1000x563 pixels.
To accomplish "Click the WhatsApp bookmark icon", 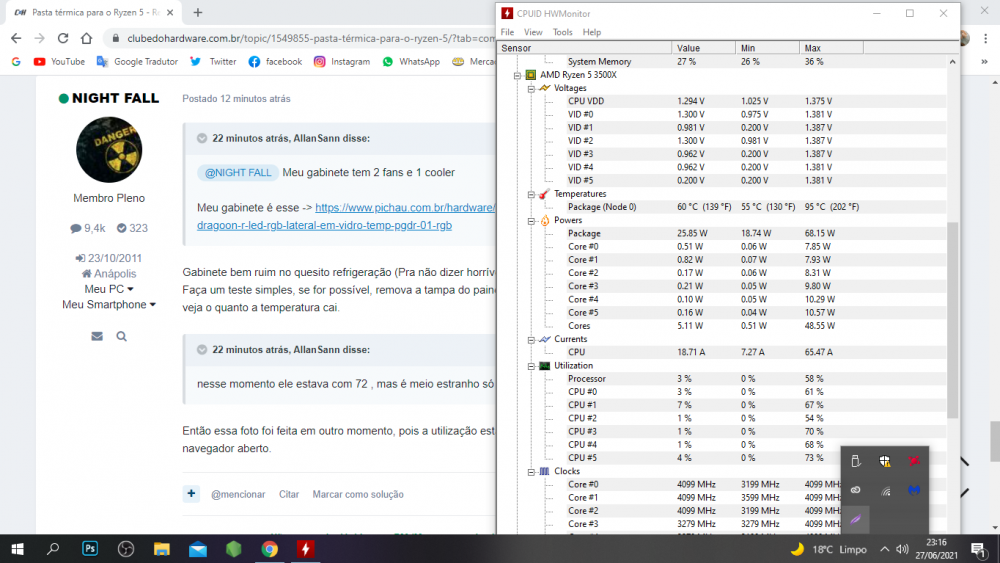I will (388, 61).
